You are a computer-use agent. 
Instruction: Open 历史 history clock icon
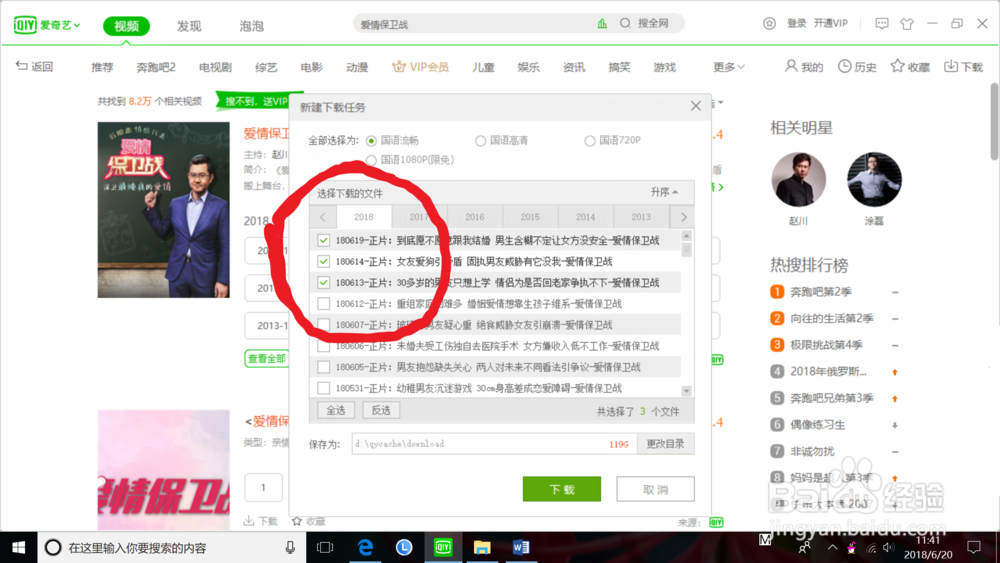click(x=844, y=66)
